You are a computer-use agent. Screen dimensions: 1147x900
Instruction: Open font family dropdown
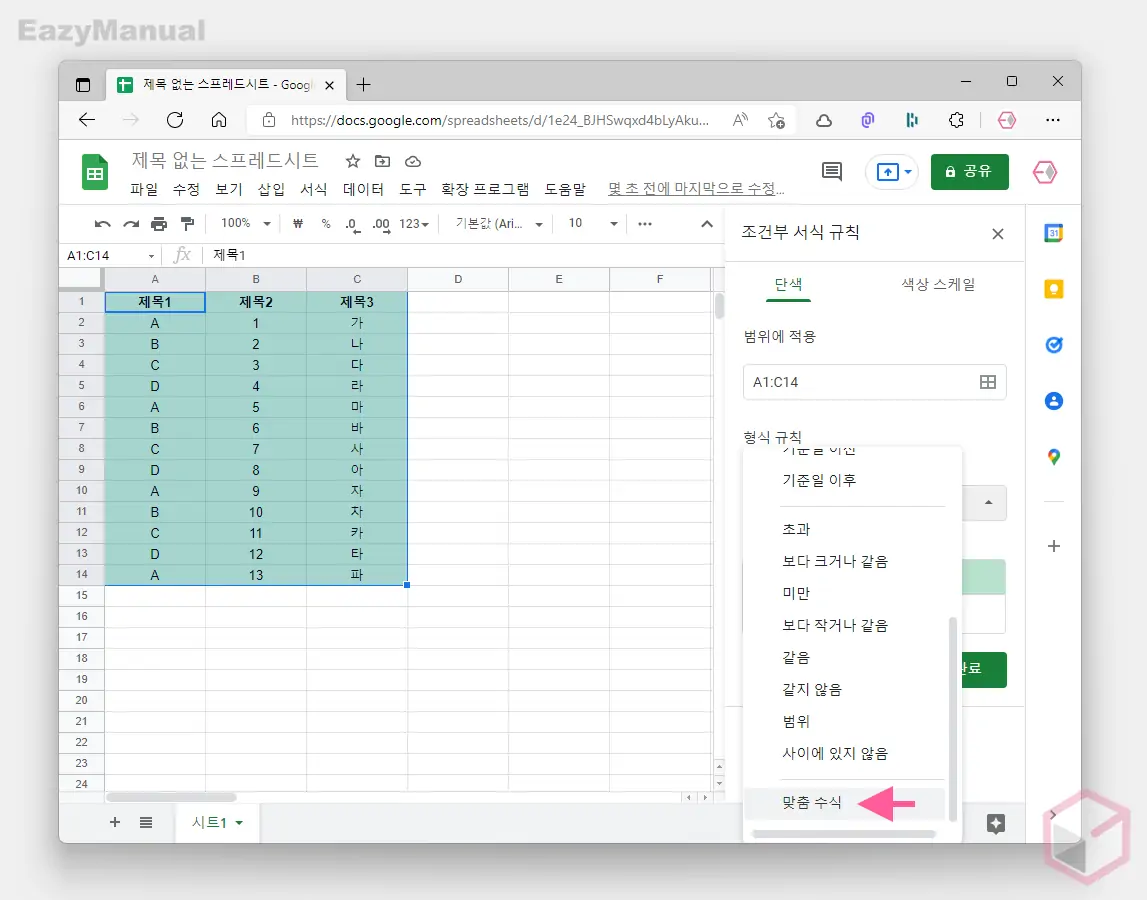pos(499,224)
